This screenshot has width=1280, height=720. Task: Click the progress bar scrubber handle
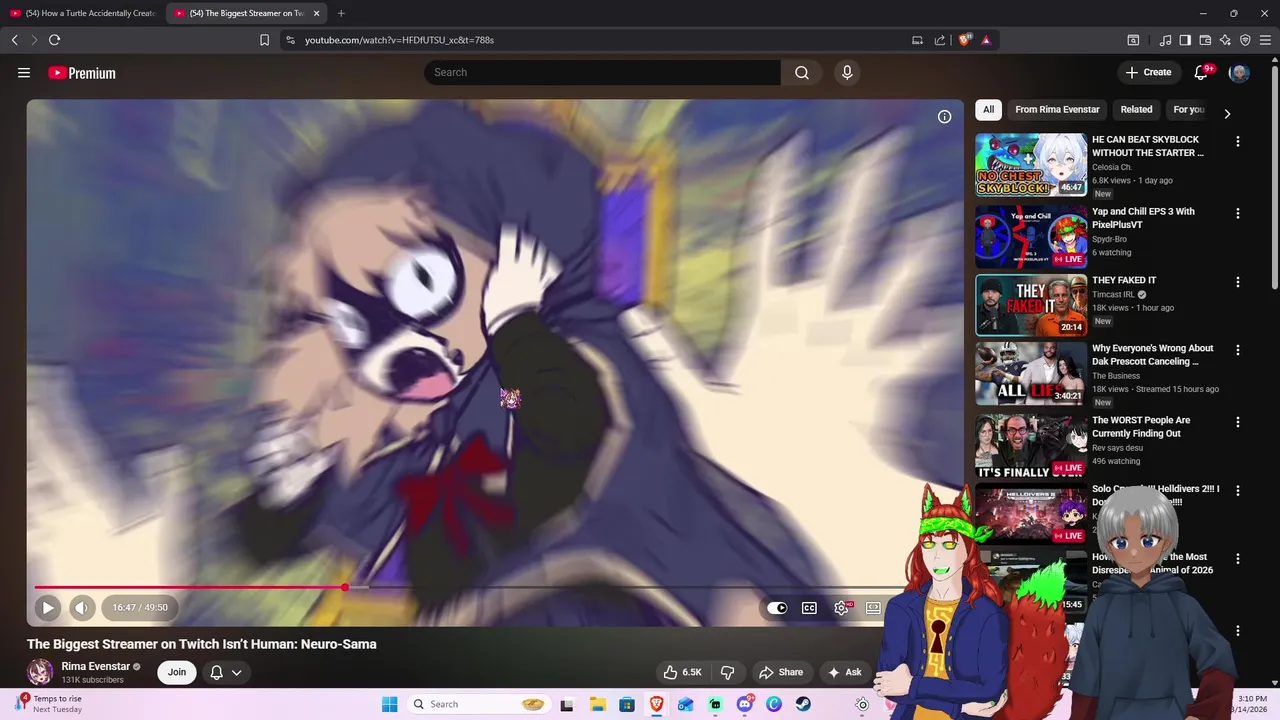(x=345, y=587)
